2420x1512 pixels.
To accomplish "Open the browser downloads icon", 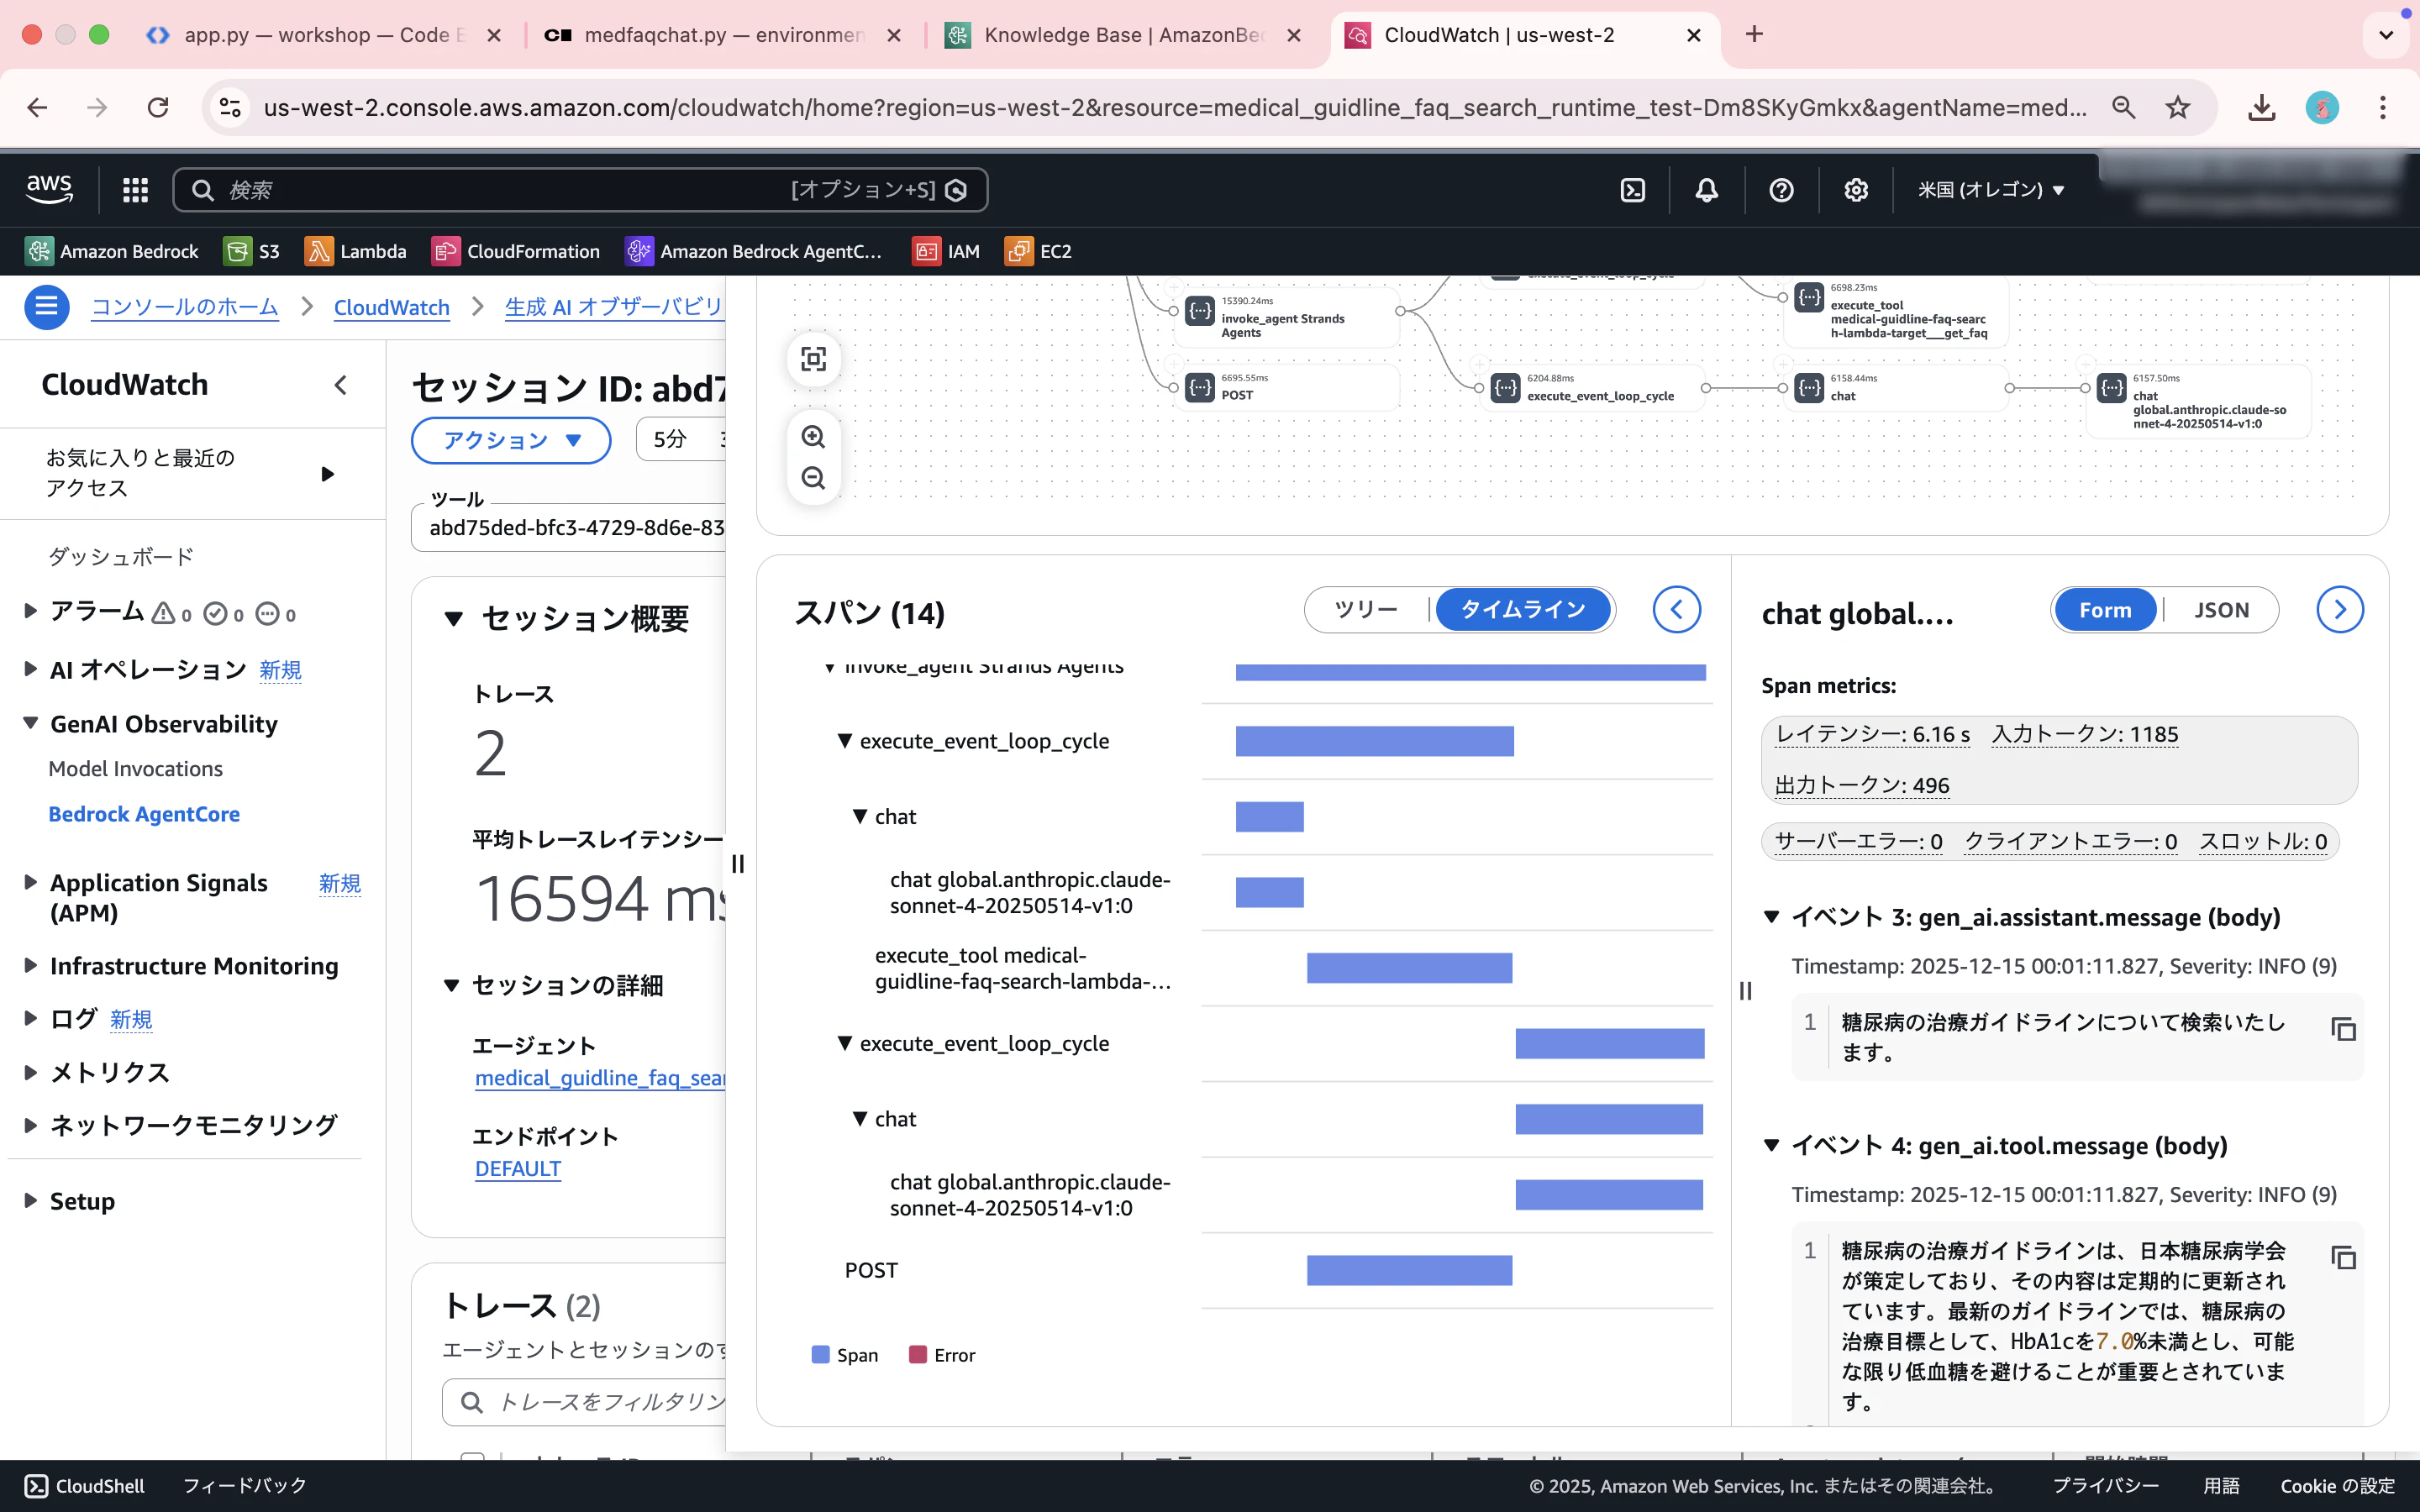I will pos(2262,107).
